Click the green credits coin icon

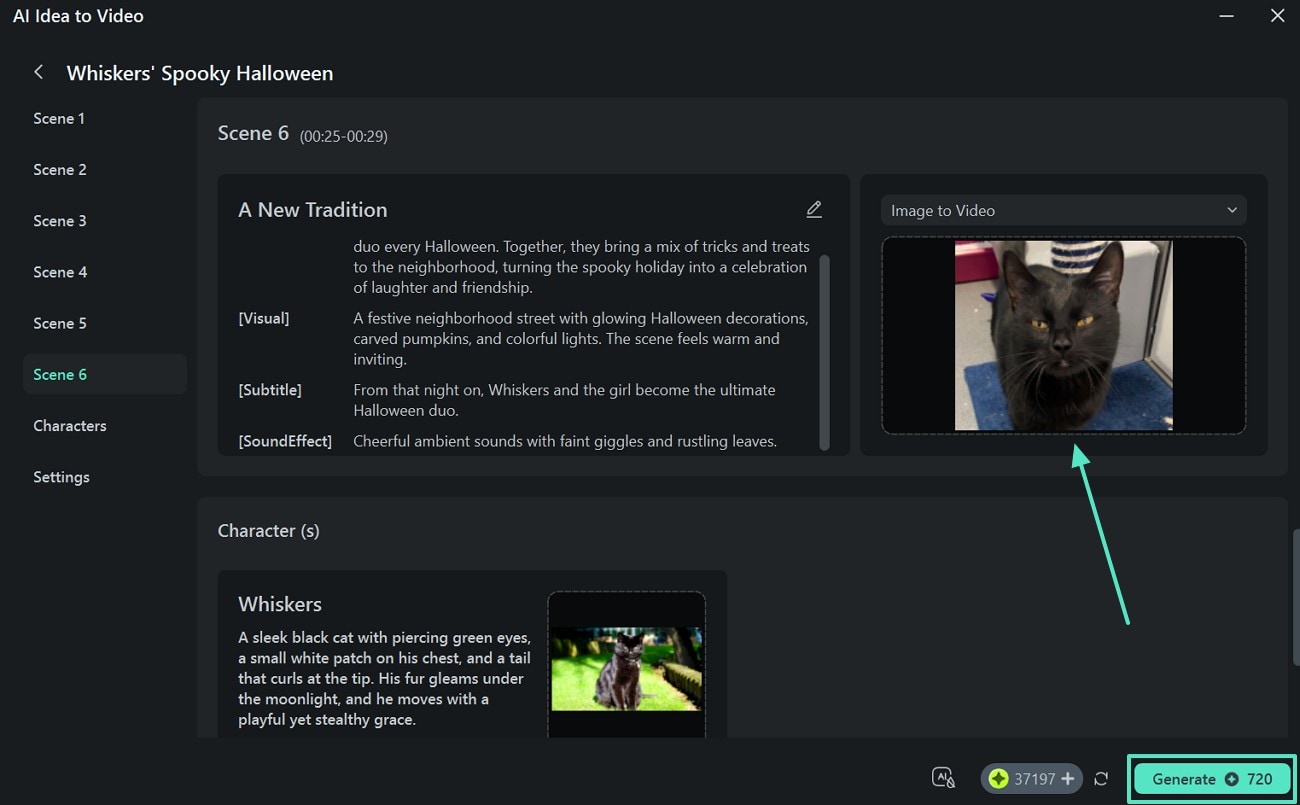click(x=998, y=779)
